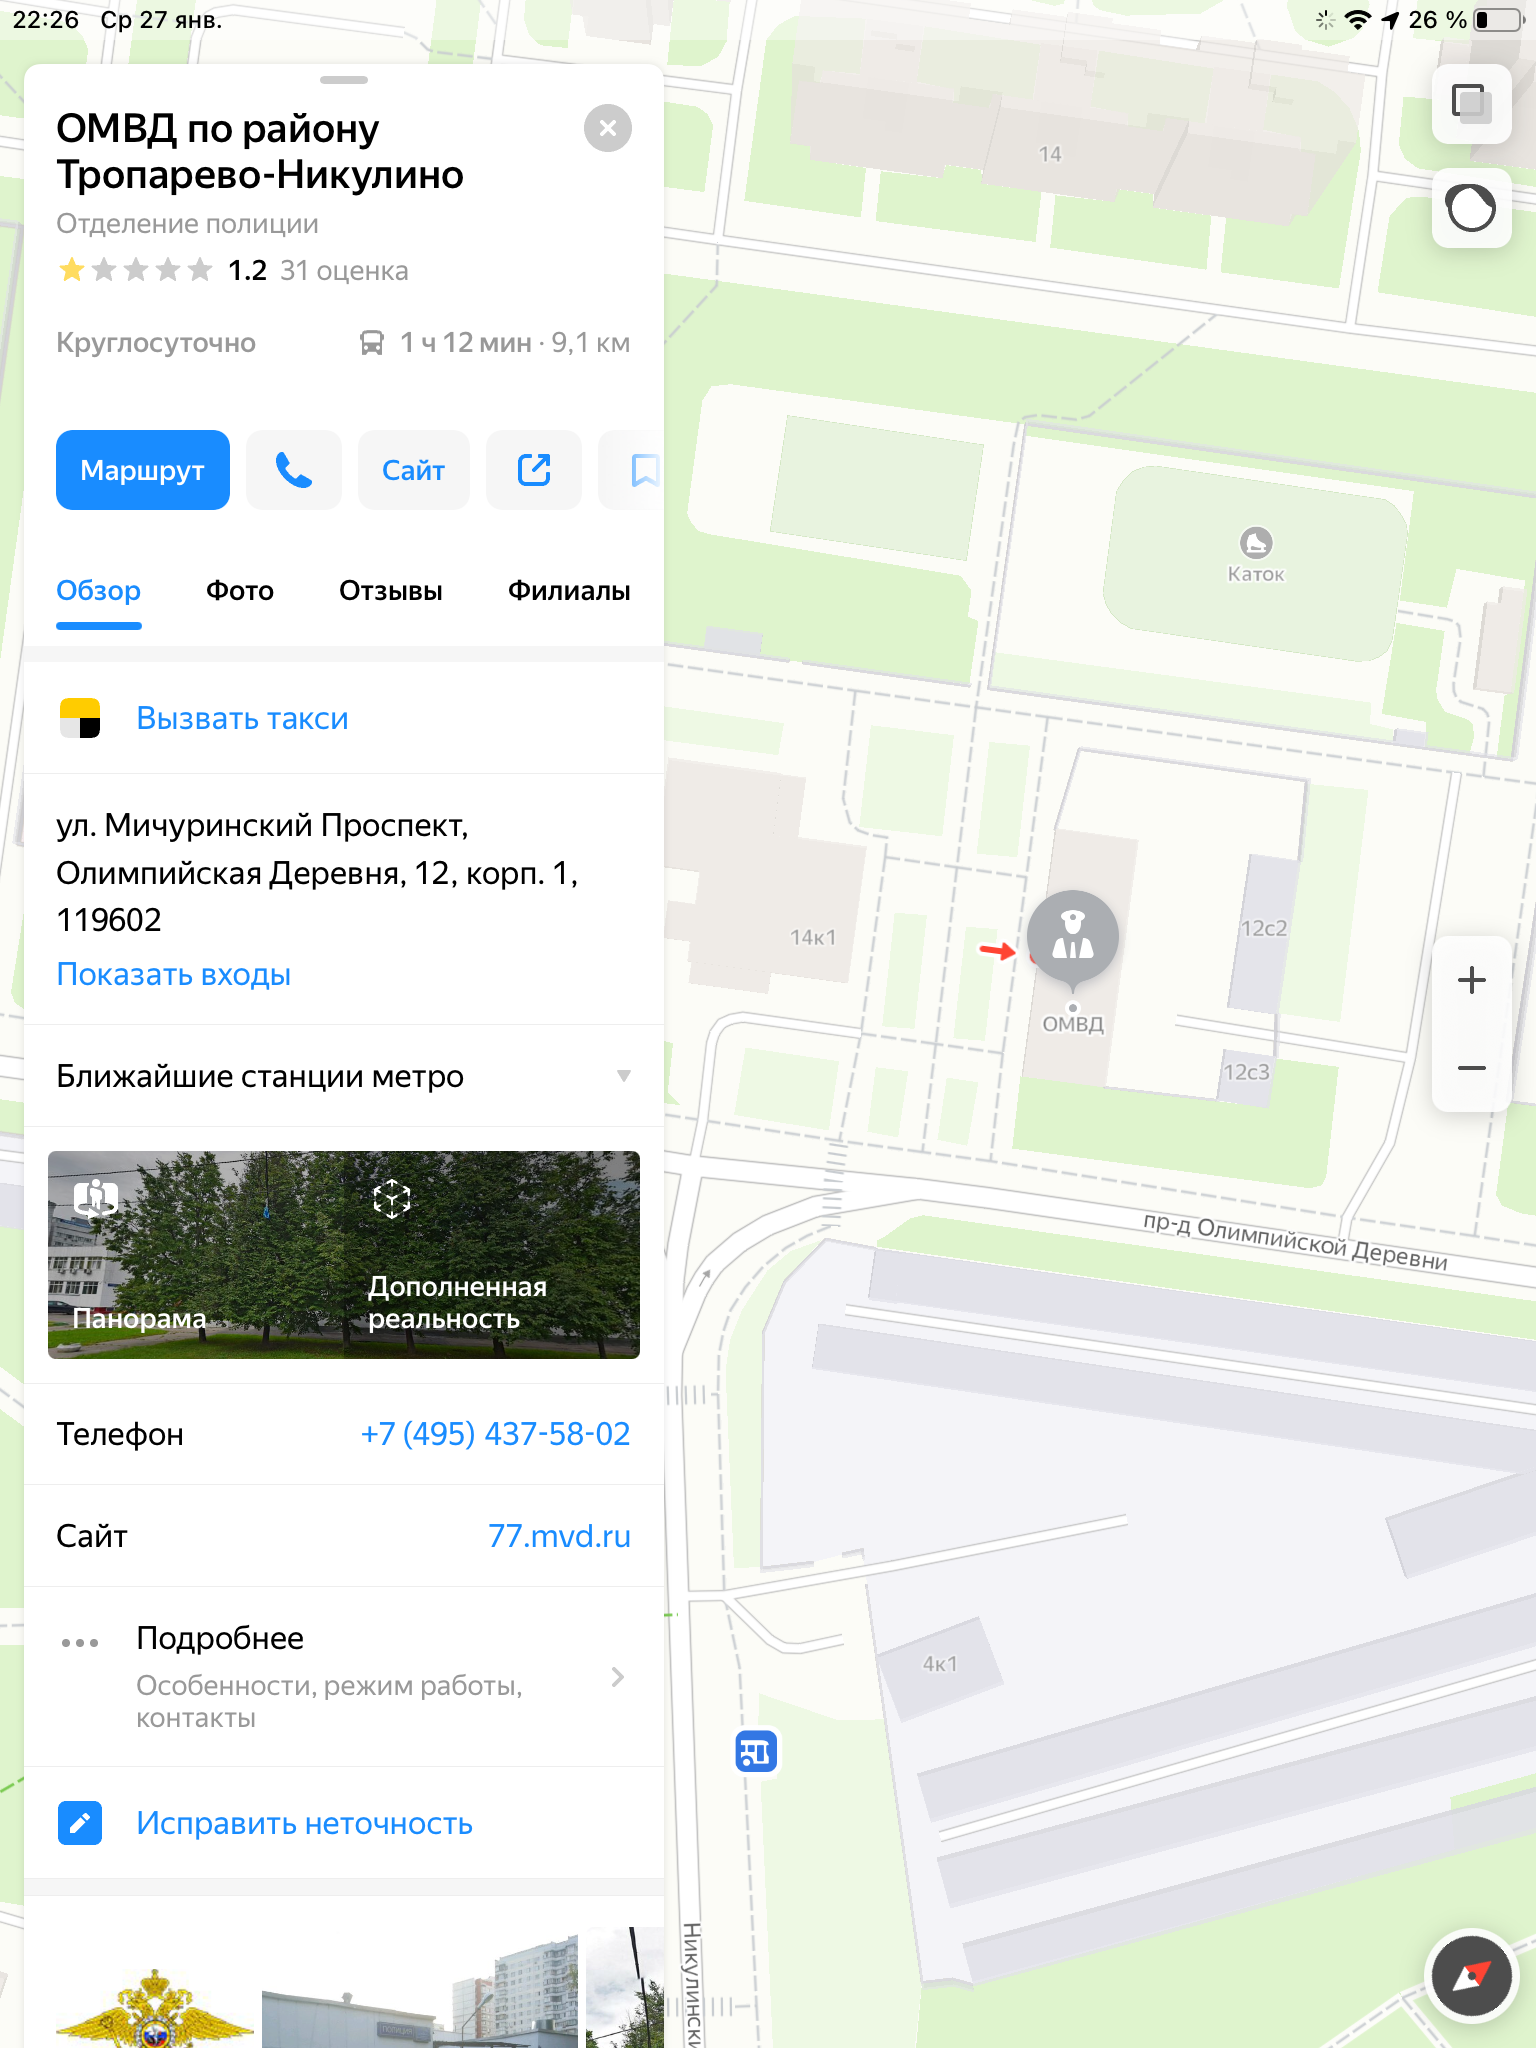The height and width of the screenshot is (2048, 1536).
Task: Switch to the Филиалы tab
Action: (x=569, y=591)
